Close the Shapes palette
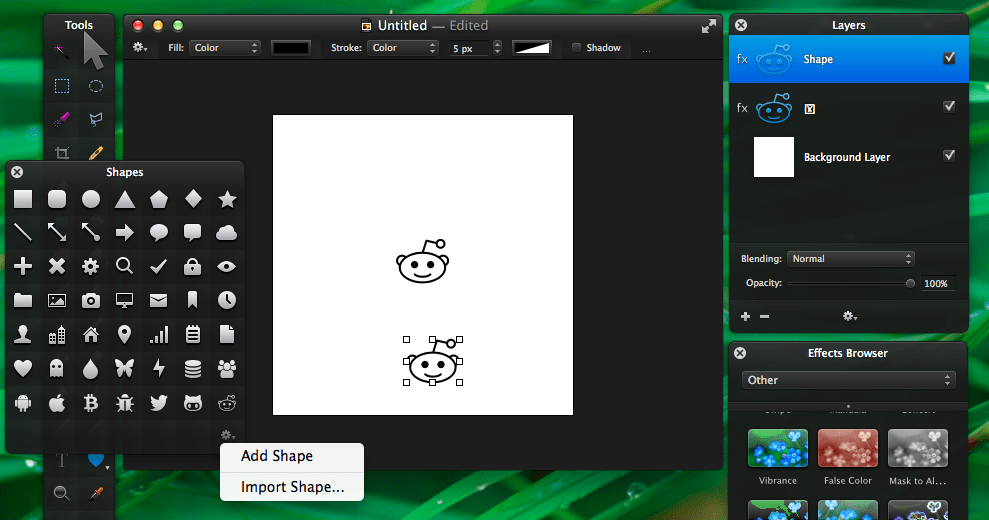This screenshot has height=520, width=989. (x=17, y=172)
